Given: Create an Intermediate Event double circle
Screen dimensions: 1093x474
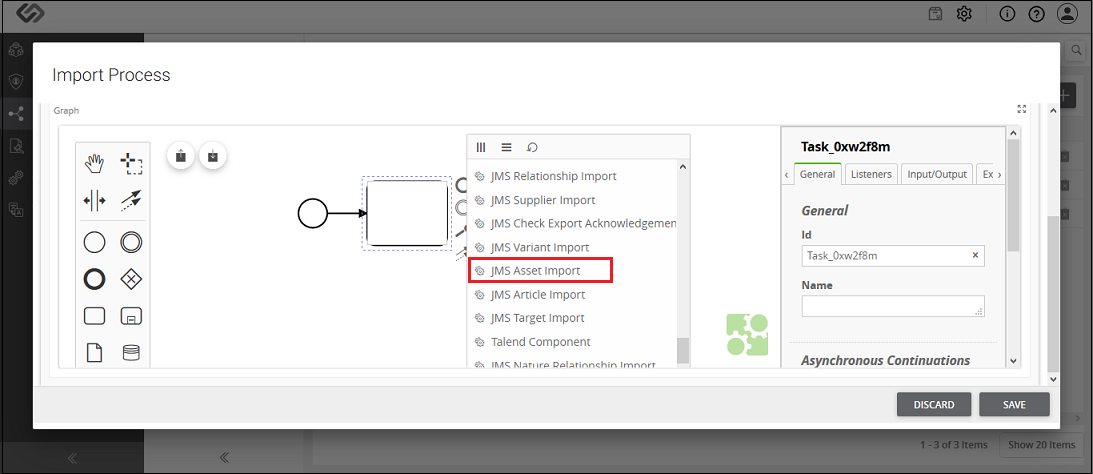Looking at the screenshot, I should tap(131, 243).
